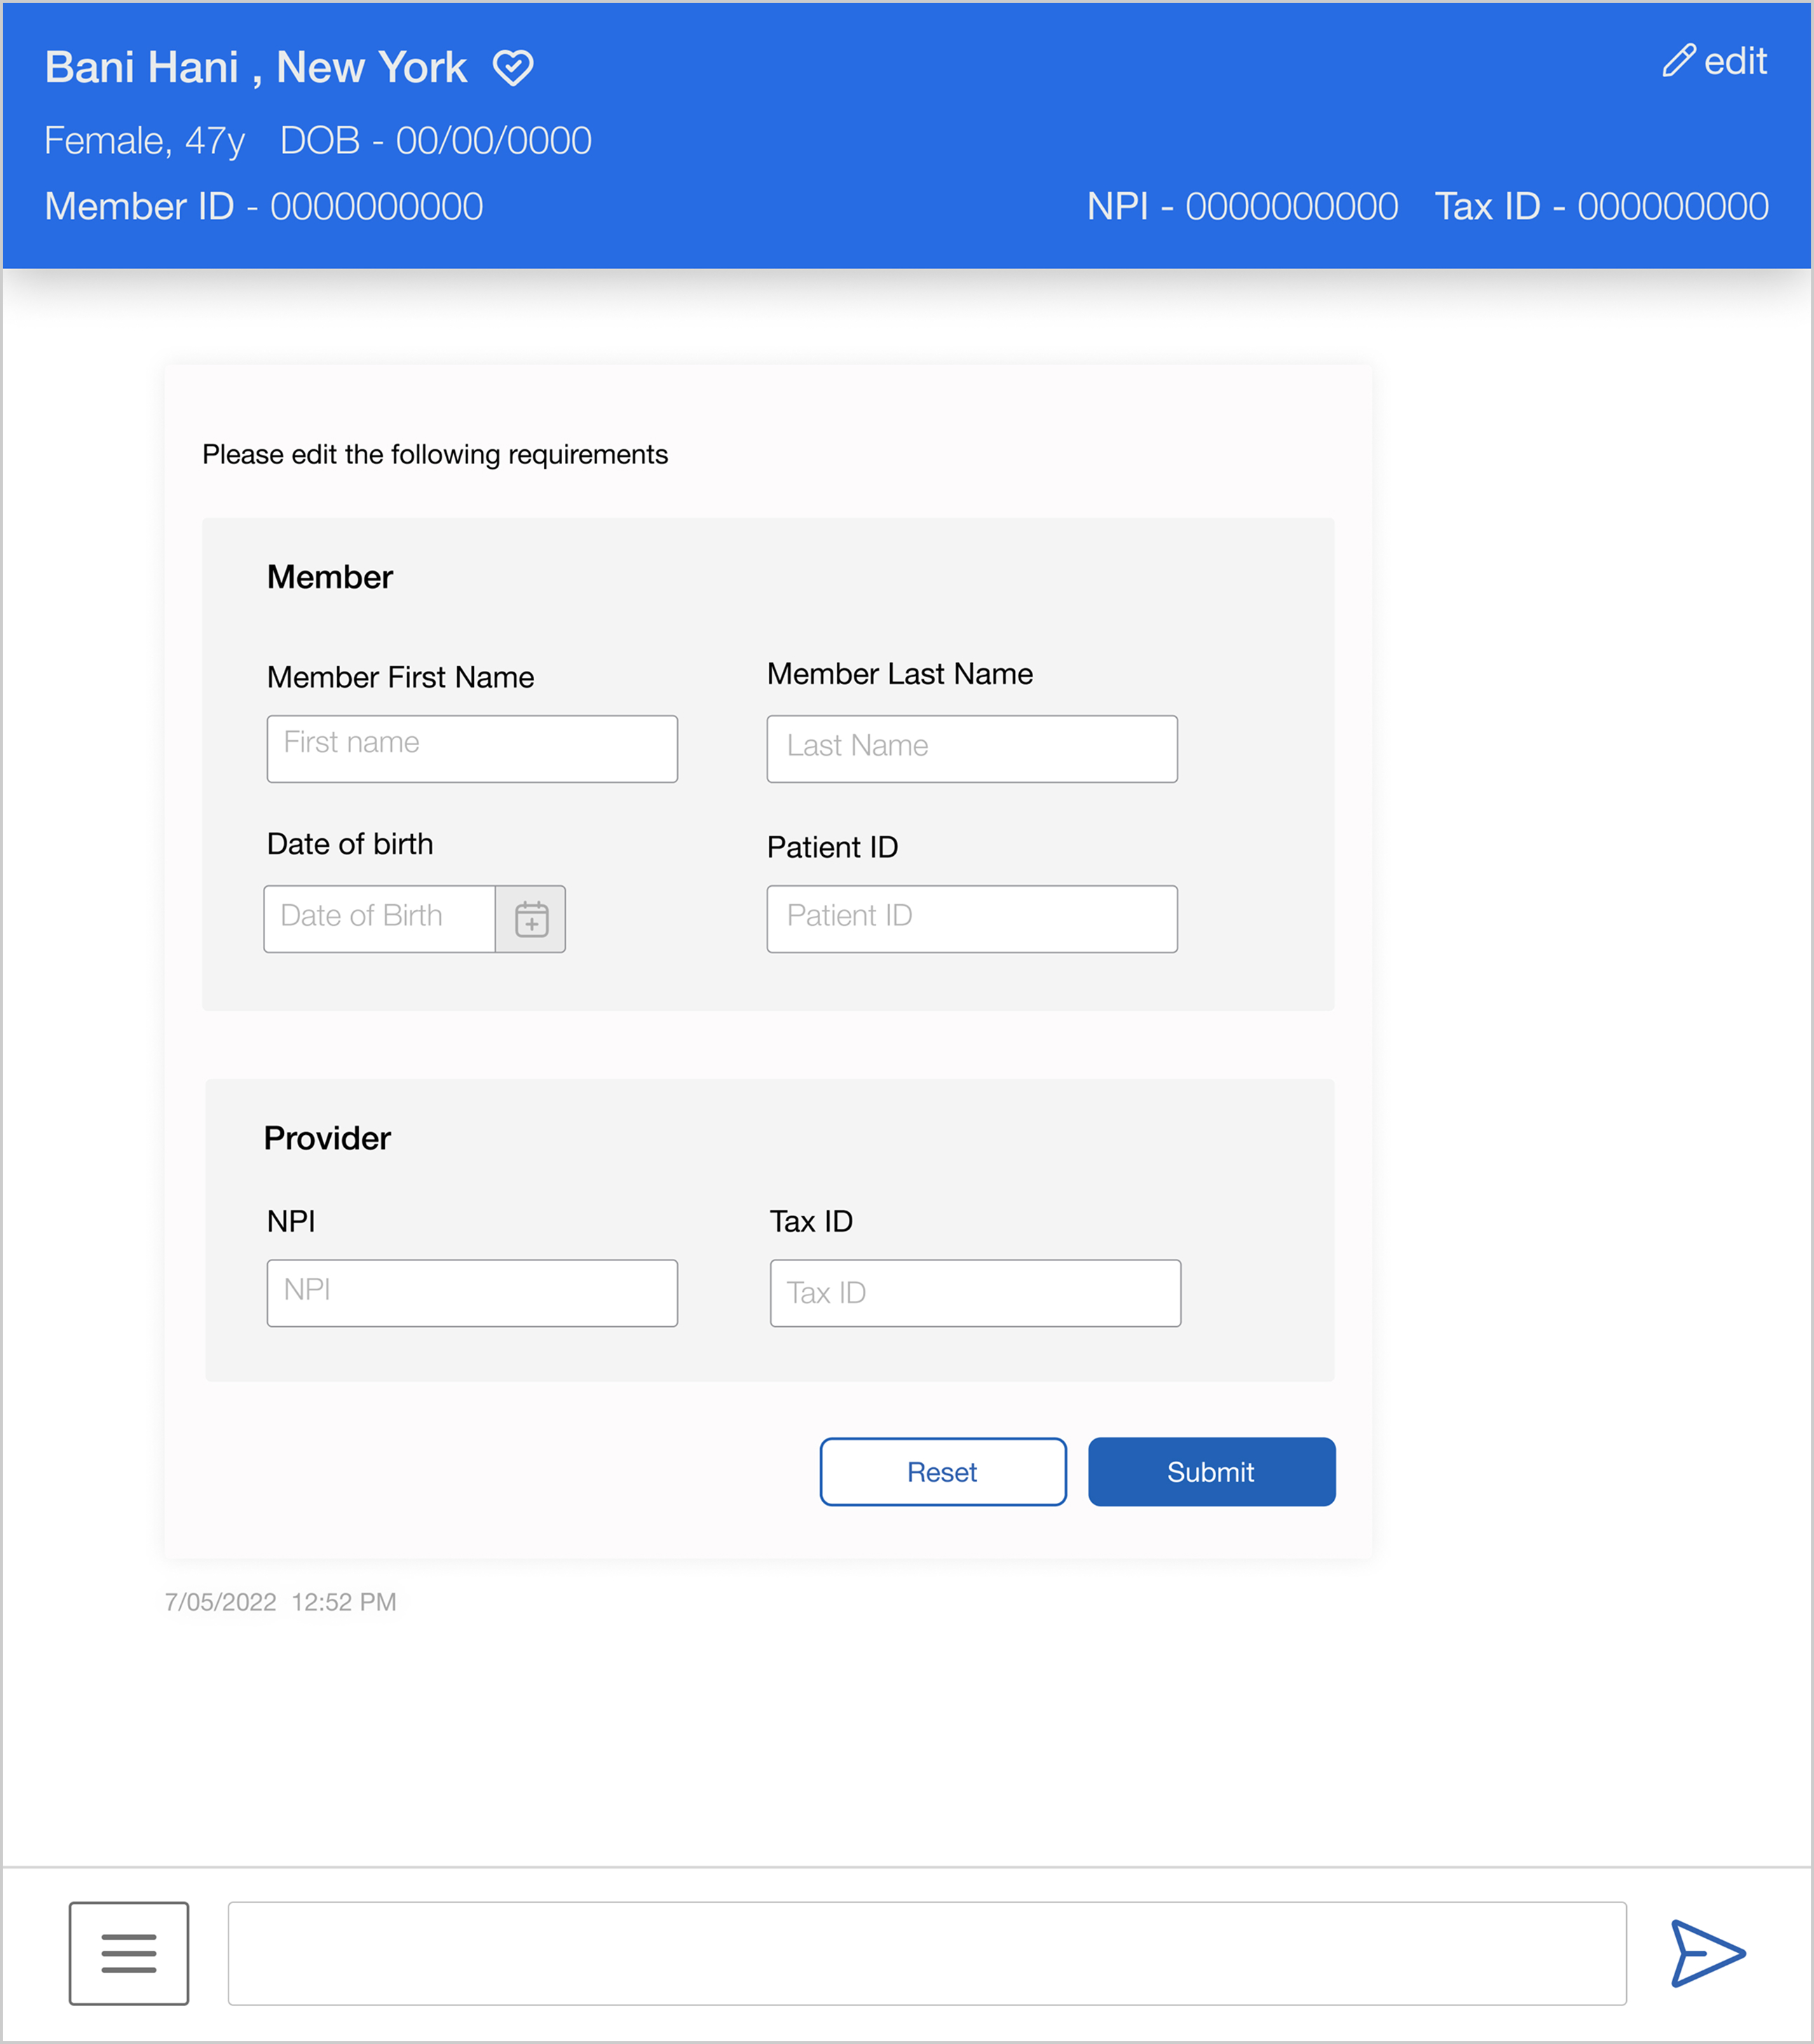
Task: Click the pencil edit icon in header
Action: [1680, 62]
